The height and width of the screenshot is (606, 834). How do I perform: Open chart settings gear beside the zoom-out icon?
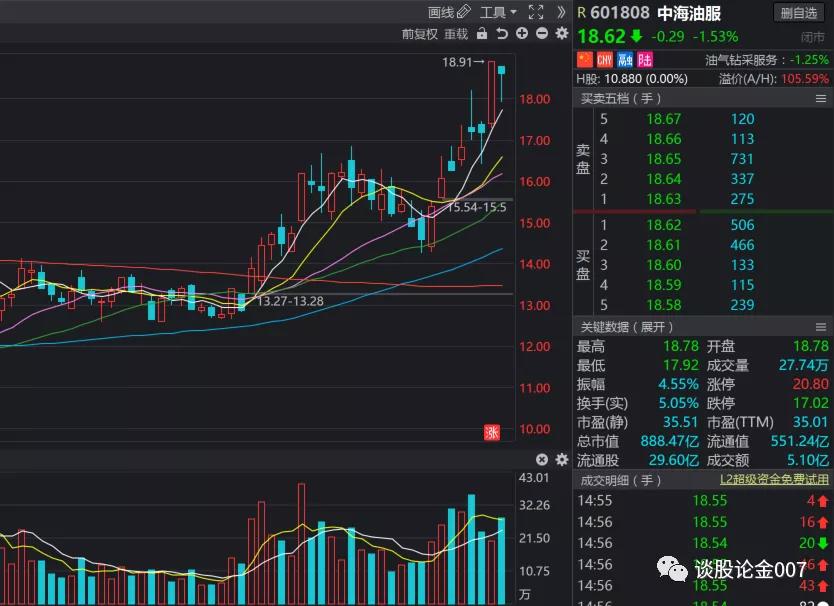pyautogui.click(x=562, y=34)
